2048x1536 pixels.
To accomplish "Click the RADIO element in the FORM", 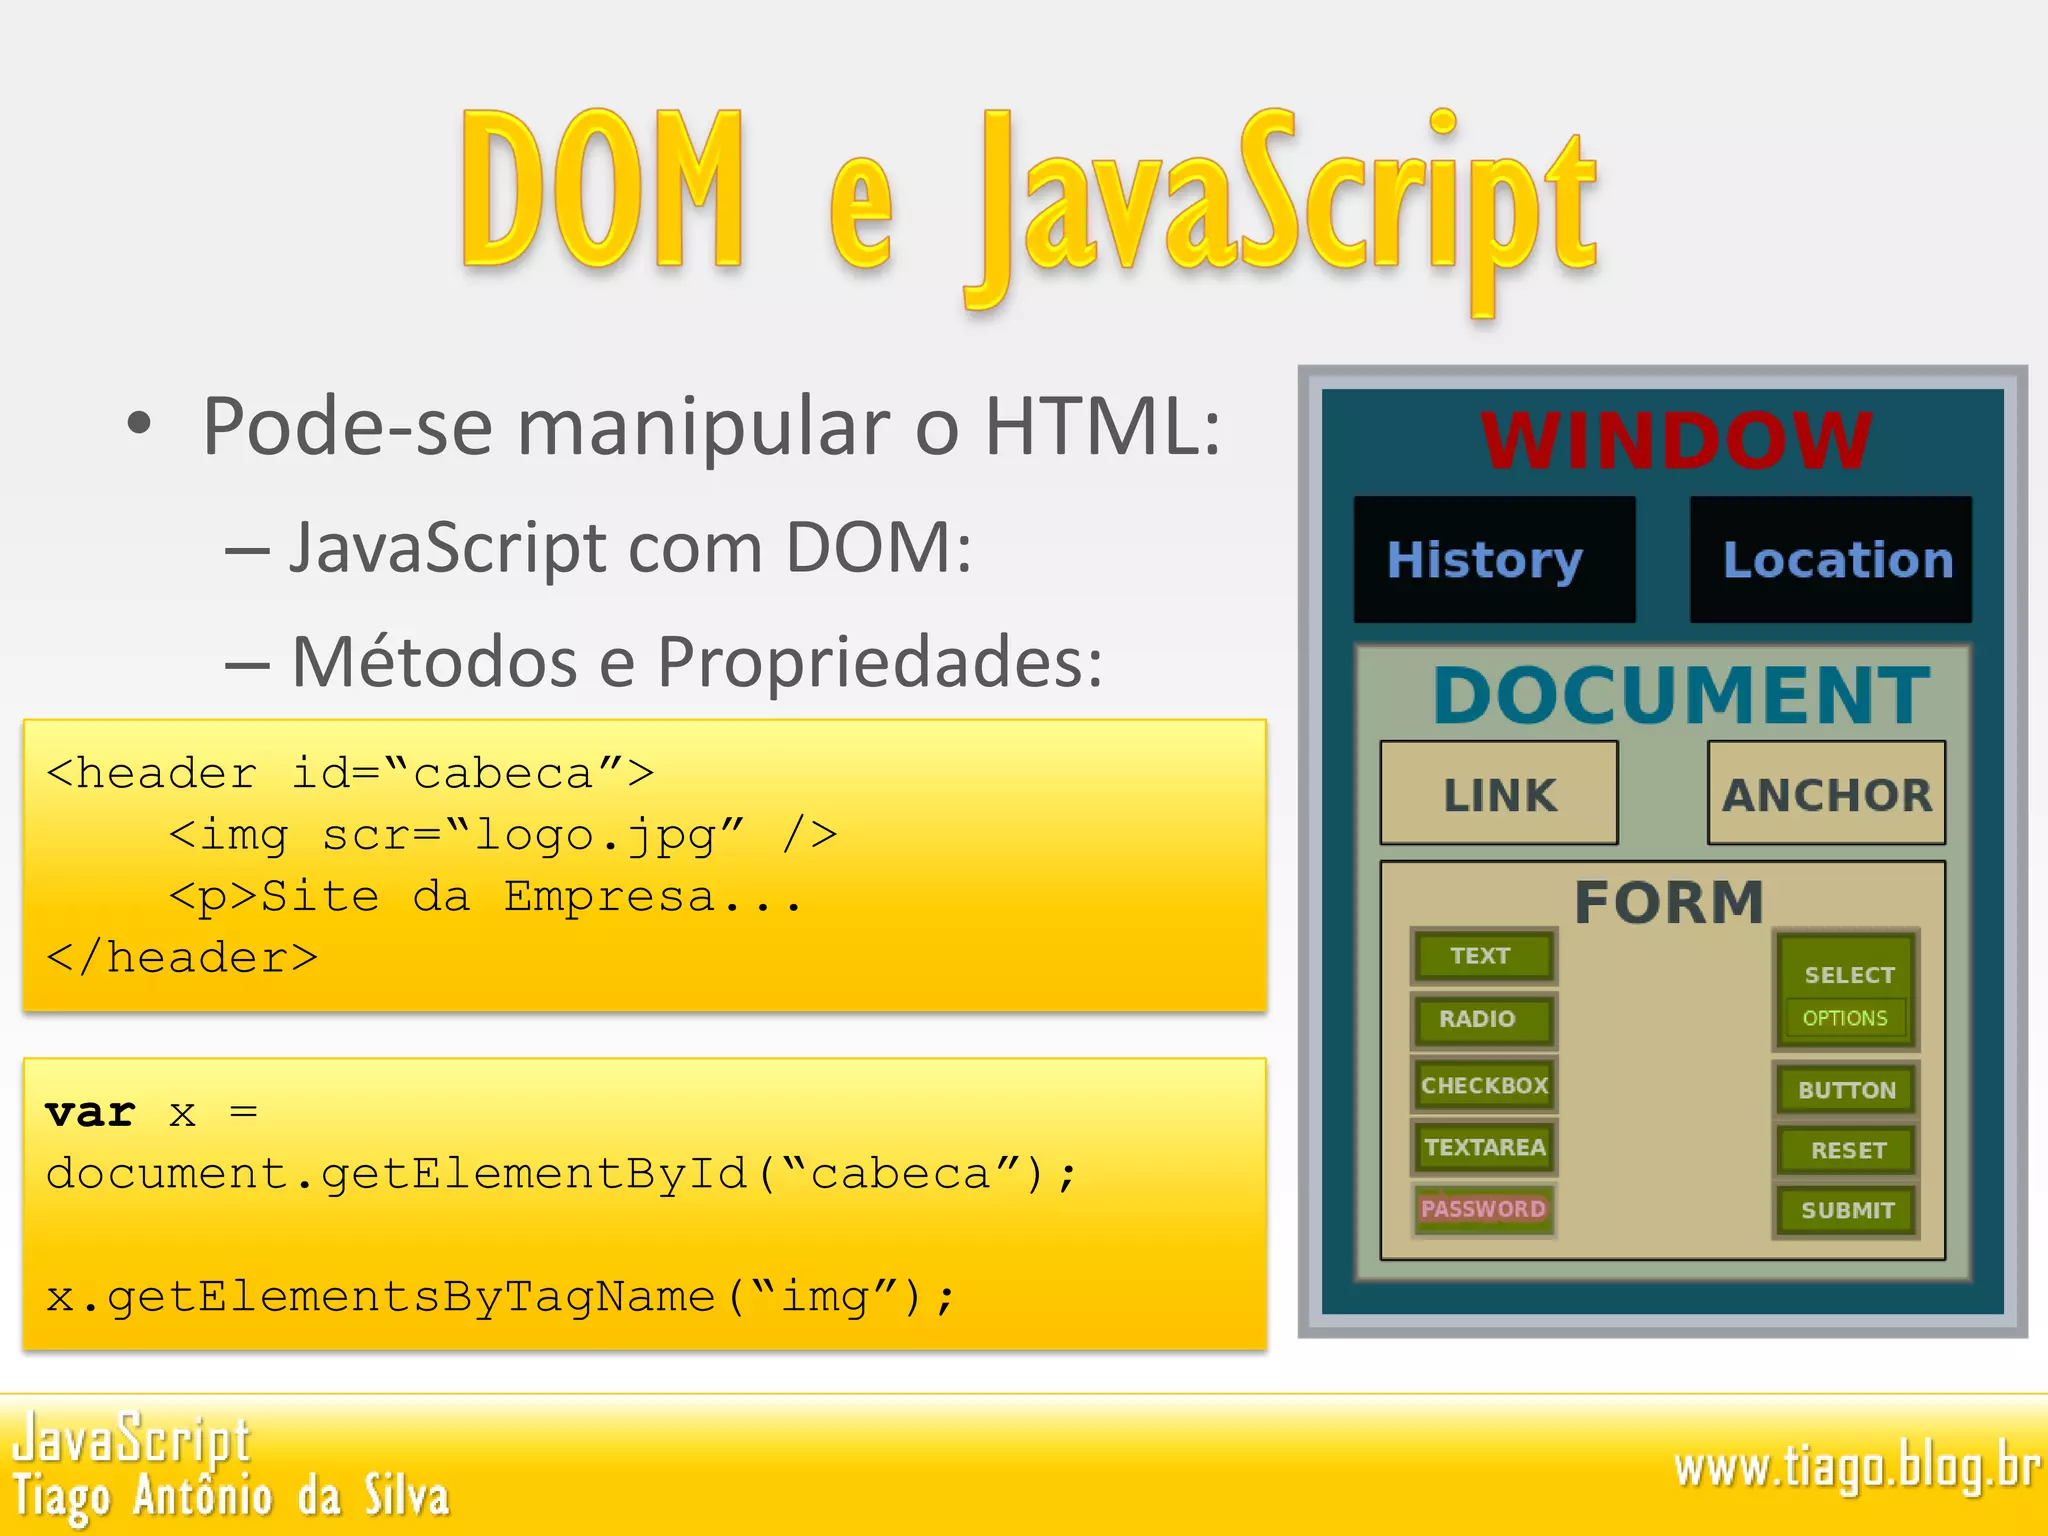I will pos(1483,1019).
